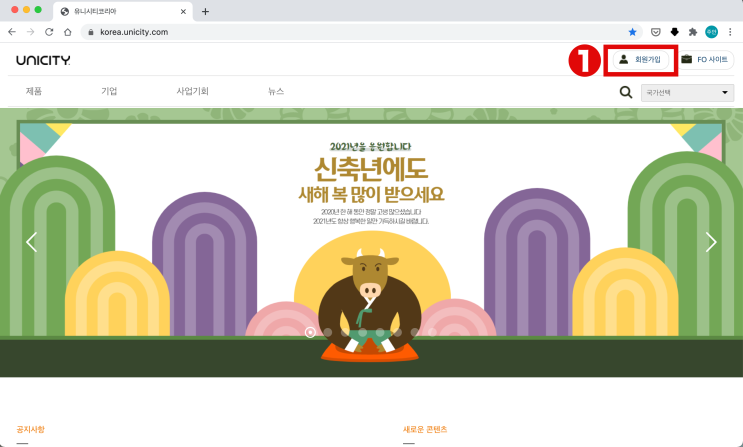This screenshot has width=743, height=447.
Task: Go back using the browser back arrow
Action: coord(12,32)
